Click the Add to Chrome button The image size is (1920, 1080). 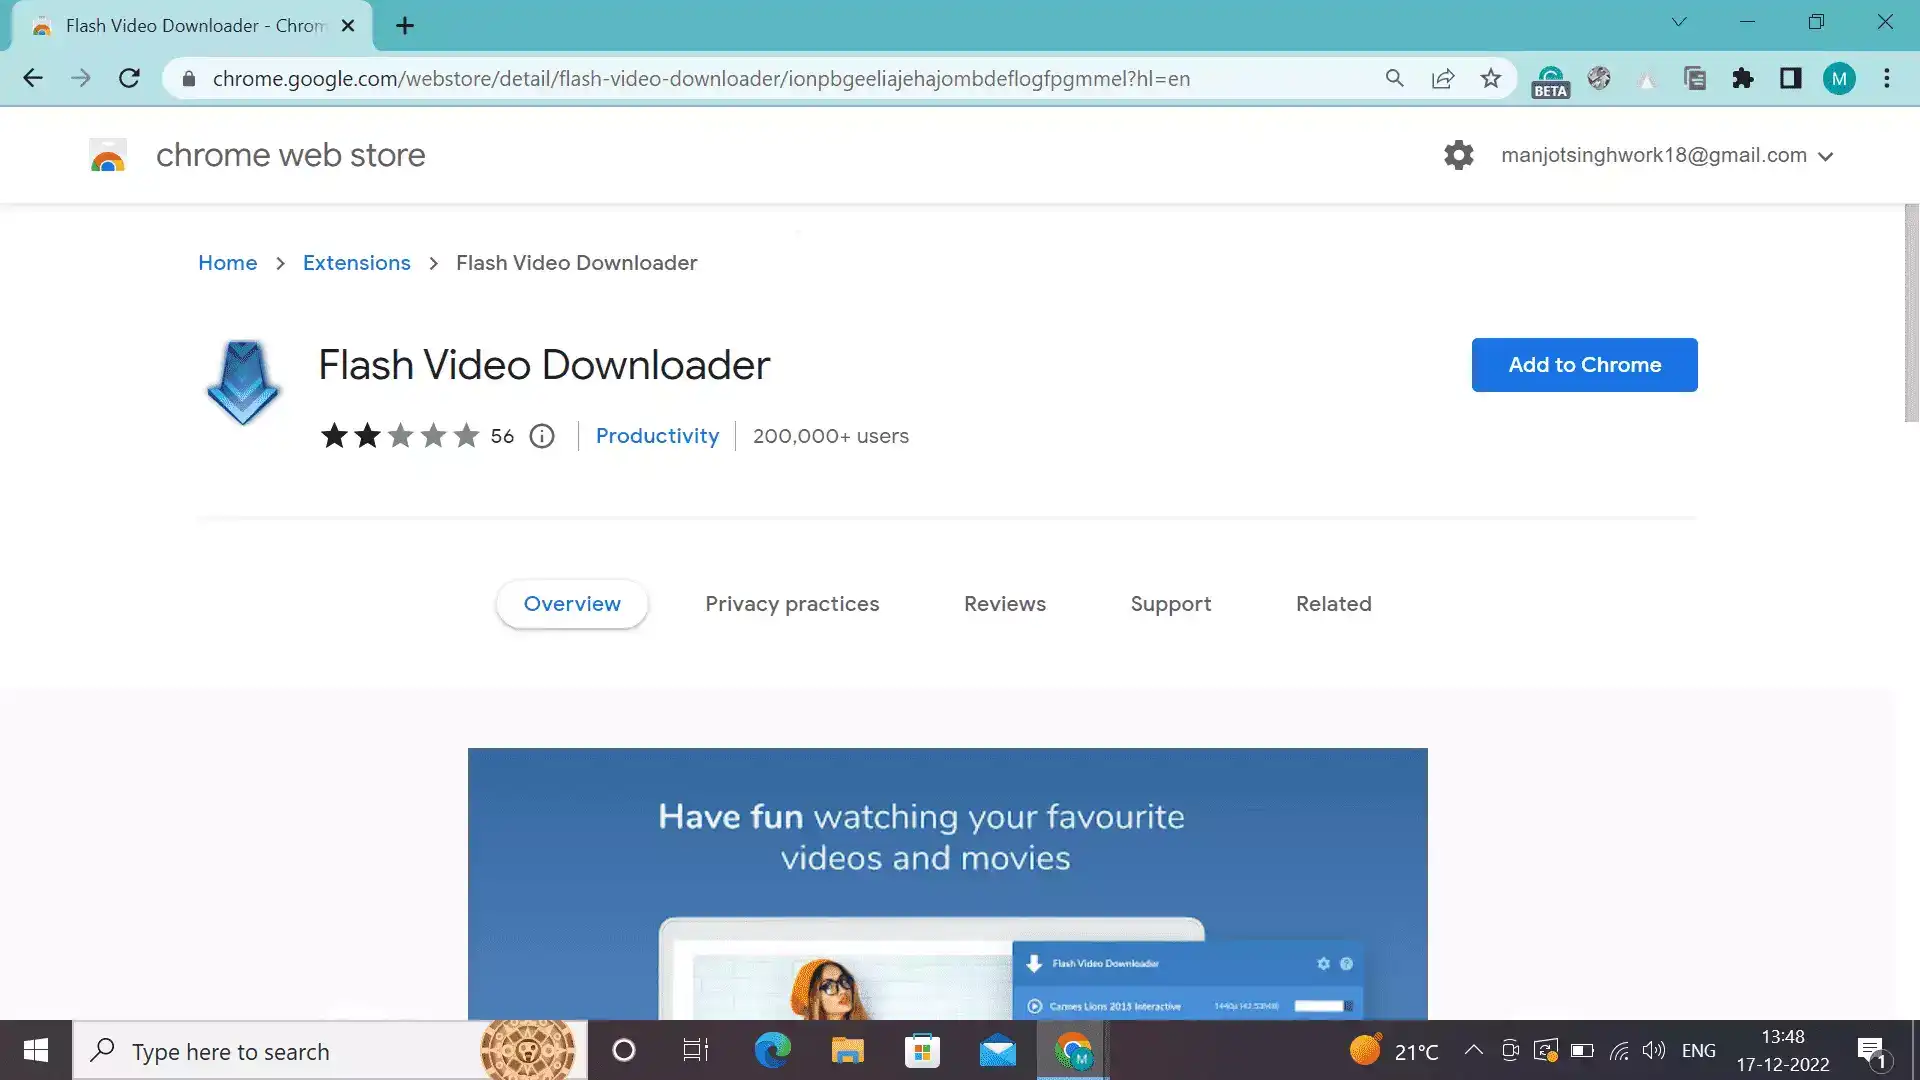coord(1585,365)
